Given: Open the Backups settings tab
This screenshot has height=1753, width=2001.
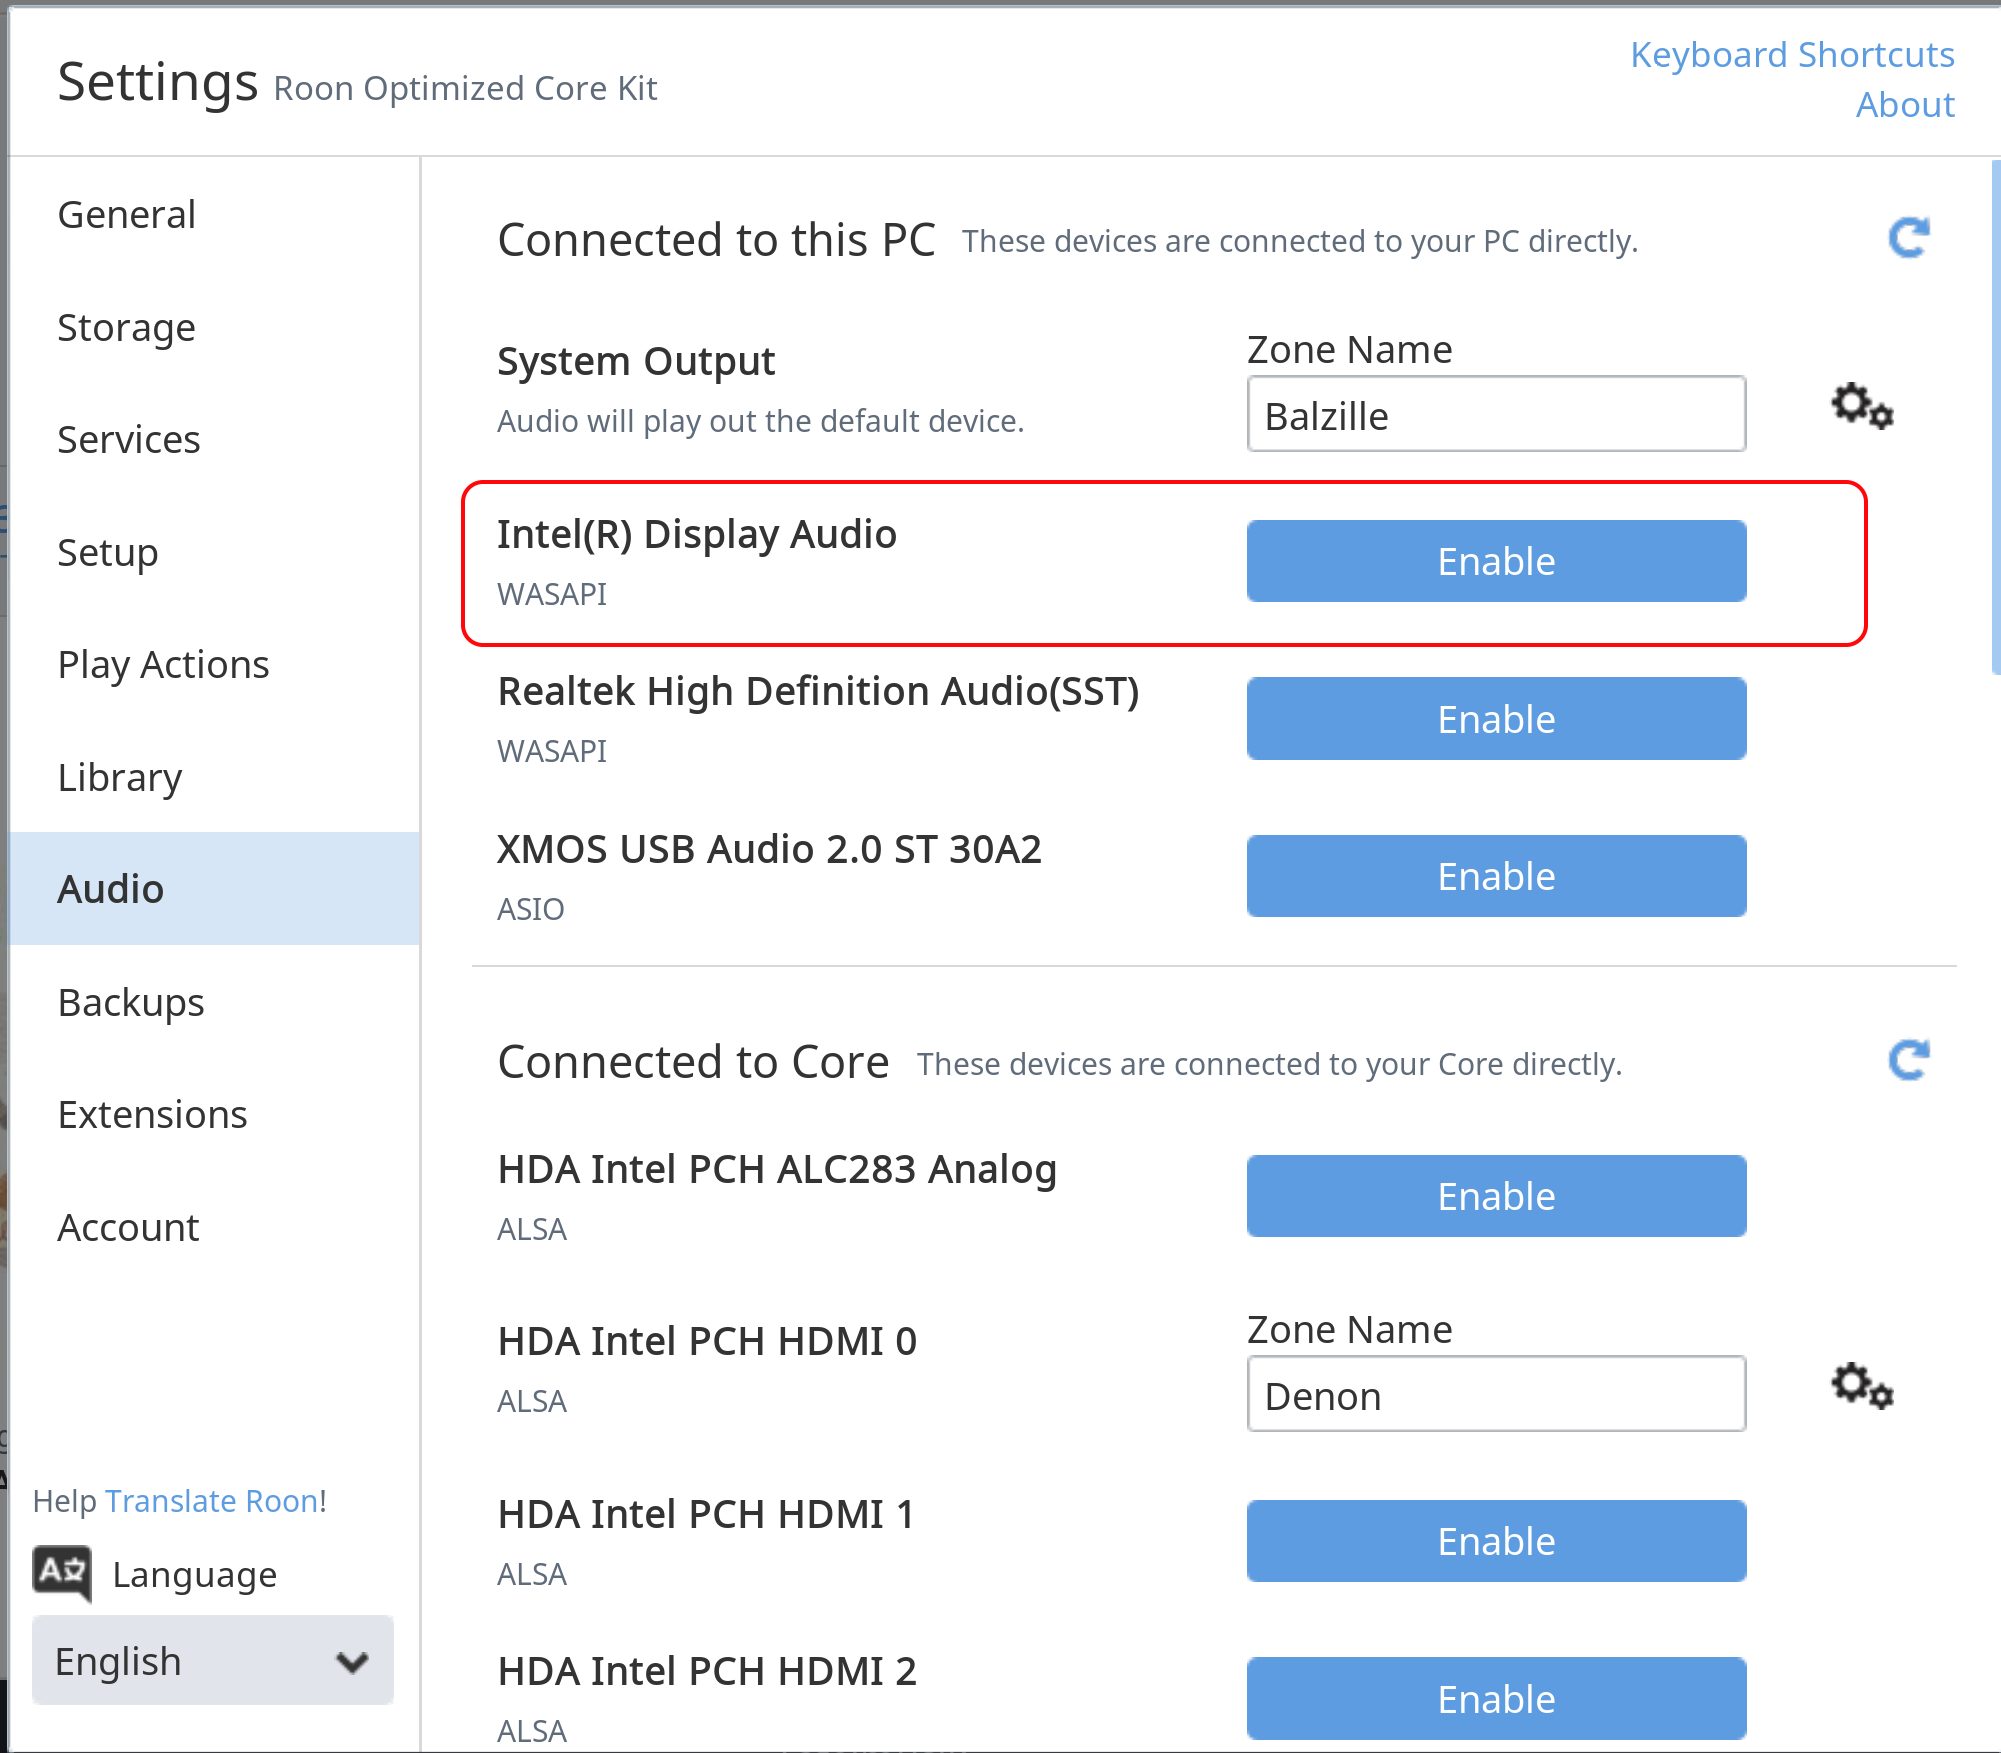Looking at the screenshot, I should coord(214,1002).
